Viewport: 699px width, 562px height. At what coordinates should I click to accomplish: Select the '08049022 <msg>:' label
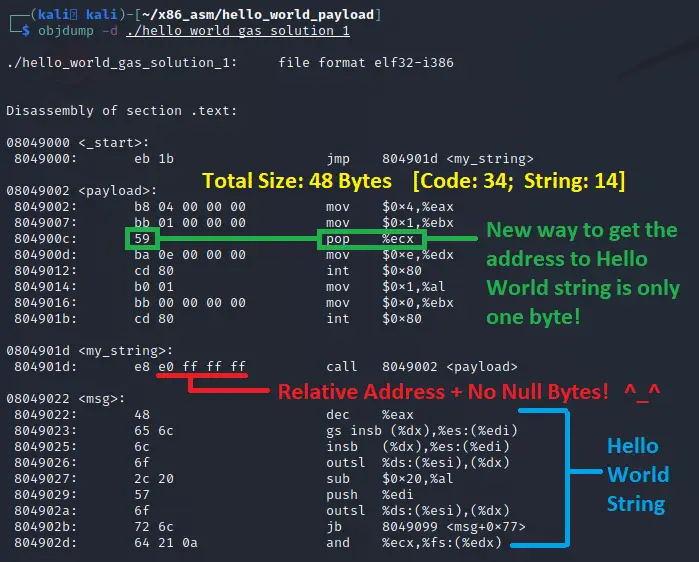coord(66,398)
